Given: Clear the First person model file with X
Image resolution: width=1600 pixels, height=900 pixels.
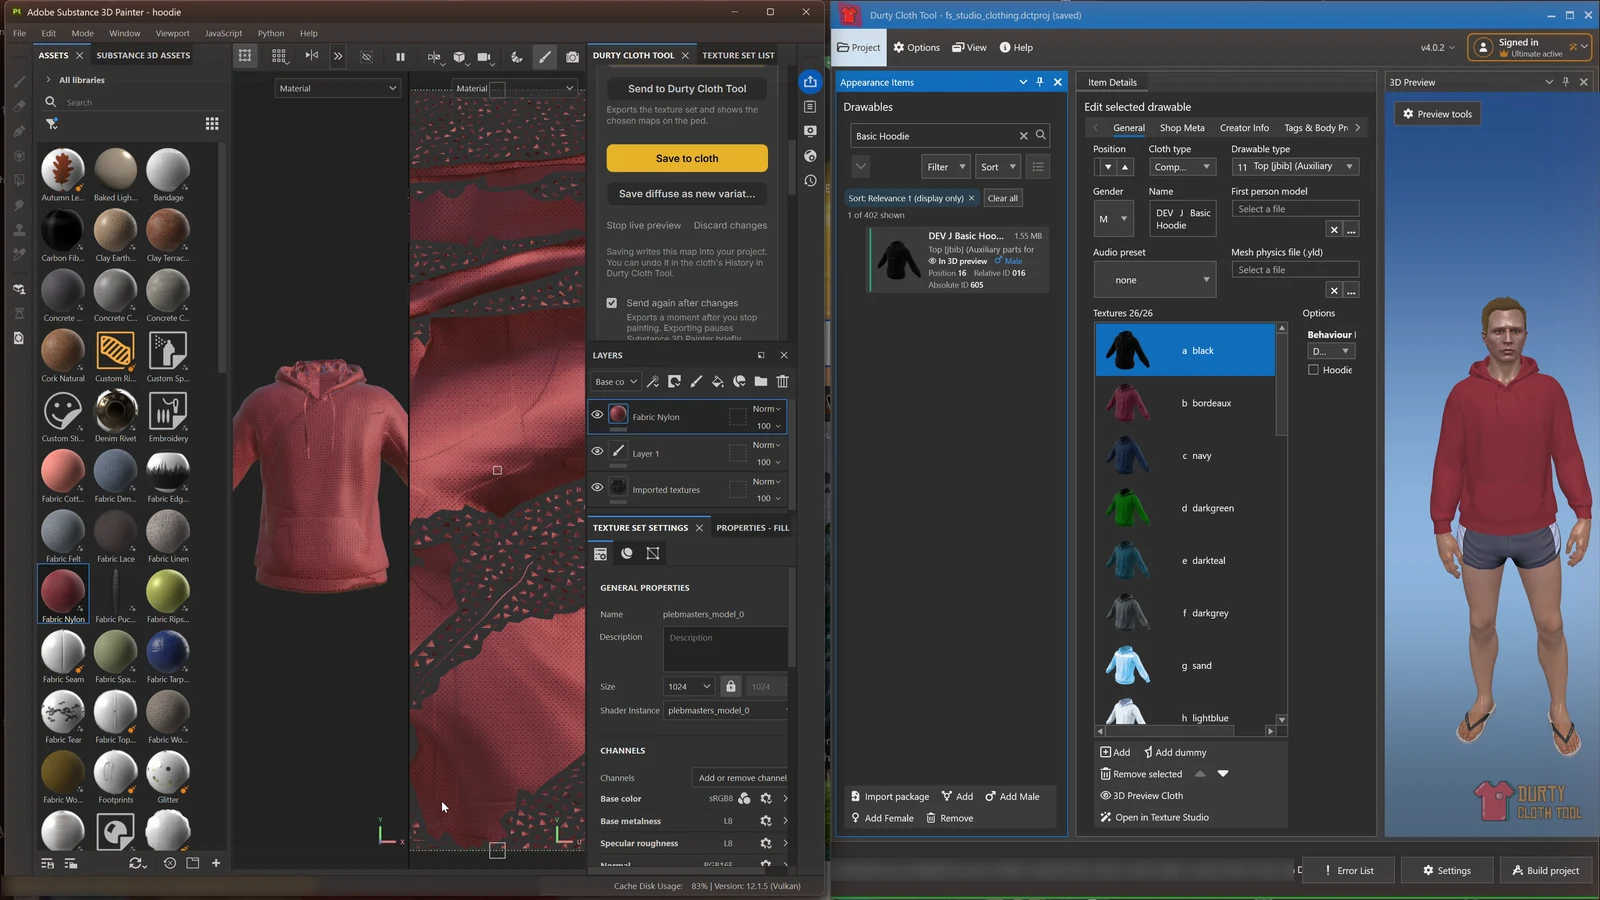Looking at the screenshot, I should tap(1334, 230).
